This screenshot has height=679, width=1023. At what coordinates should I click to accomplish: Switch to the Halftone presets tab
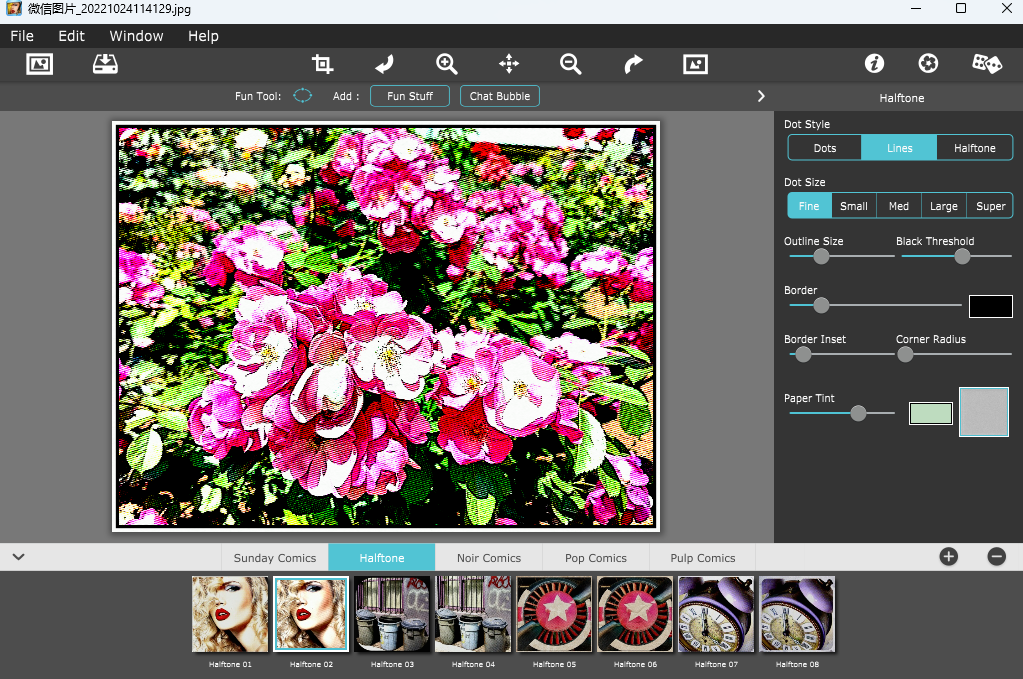[x=382, y=558]
